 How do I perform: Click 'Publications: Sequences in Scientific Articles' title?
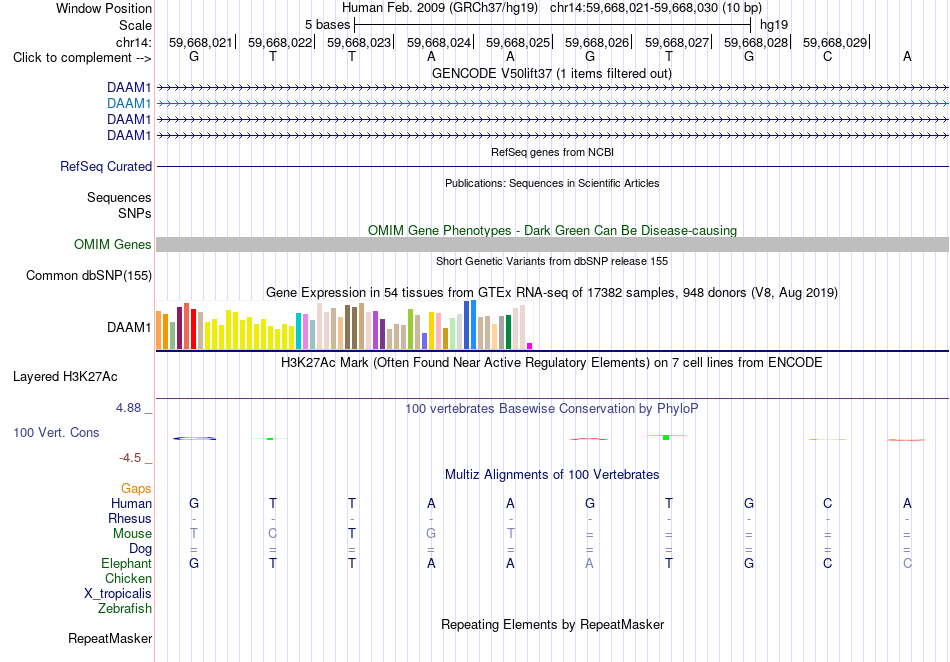click(x=552, y=183)
